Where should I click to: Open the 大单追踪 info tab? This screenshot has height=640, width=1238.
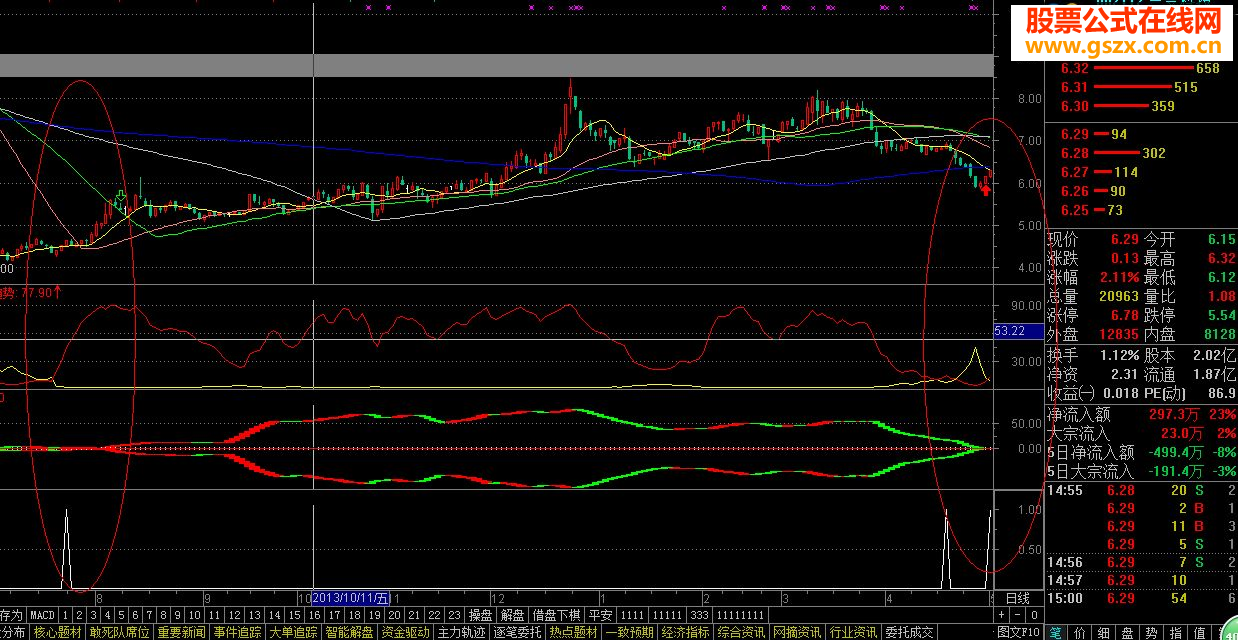tap(293, 632)
